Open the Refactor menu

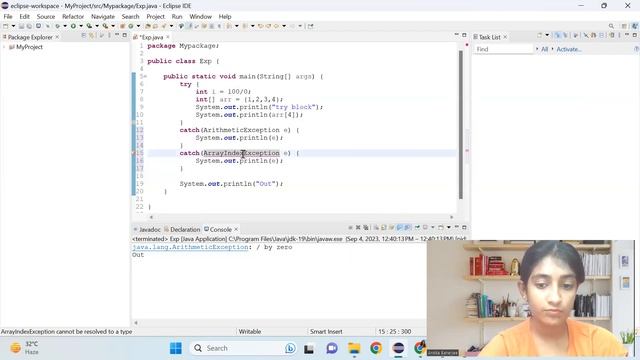click(73, 16)
